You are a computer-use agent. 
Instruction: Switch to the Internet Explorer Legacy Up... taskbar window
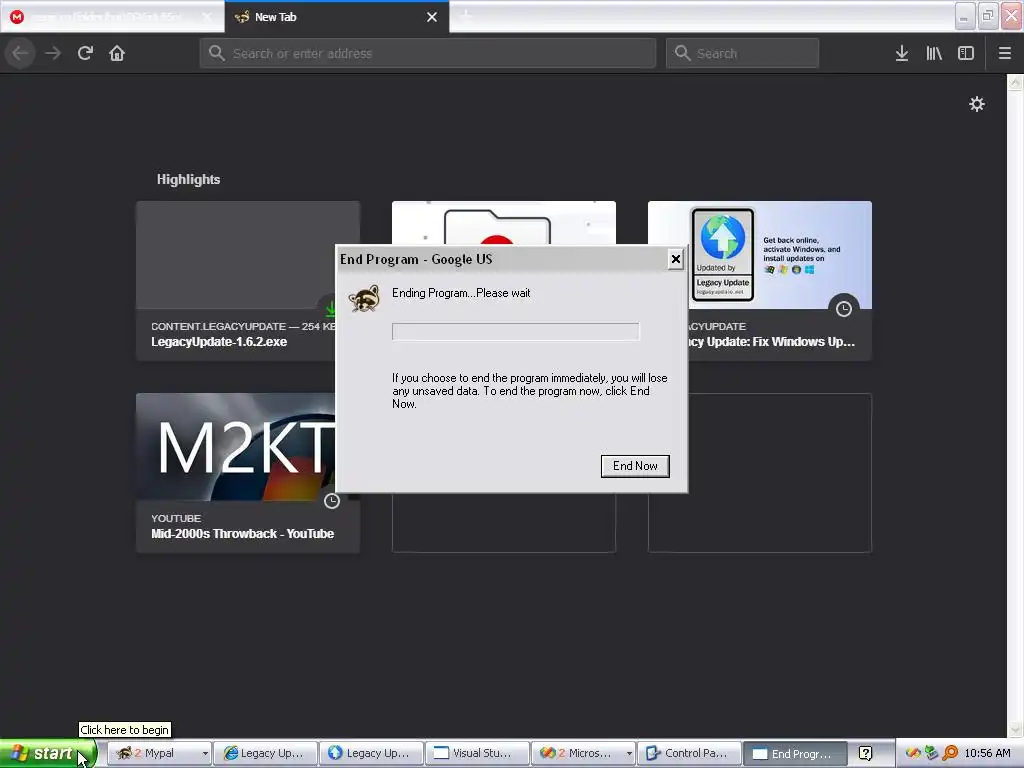pyautogui.click(x=265, y=753)
